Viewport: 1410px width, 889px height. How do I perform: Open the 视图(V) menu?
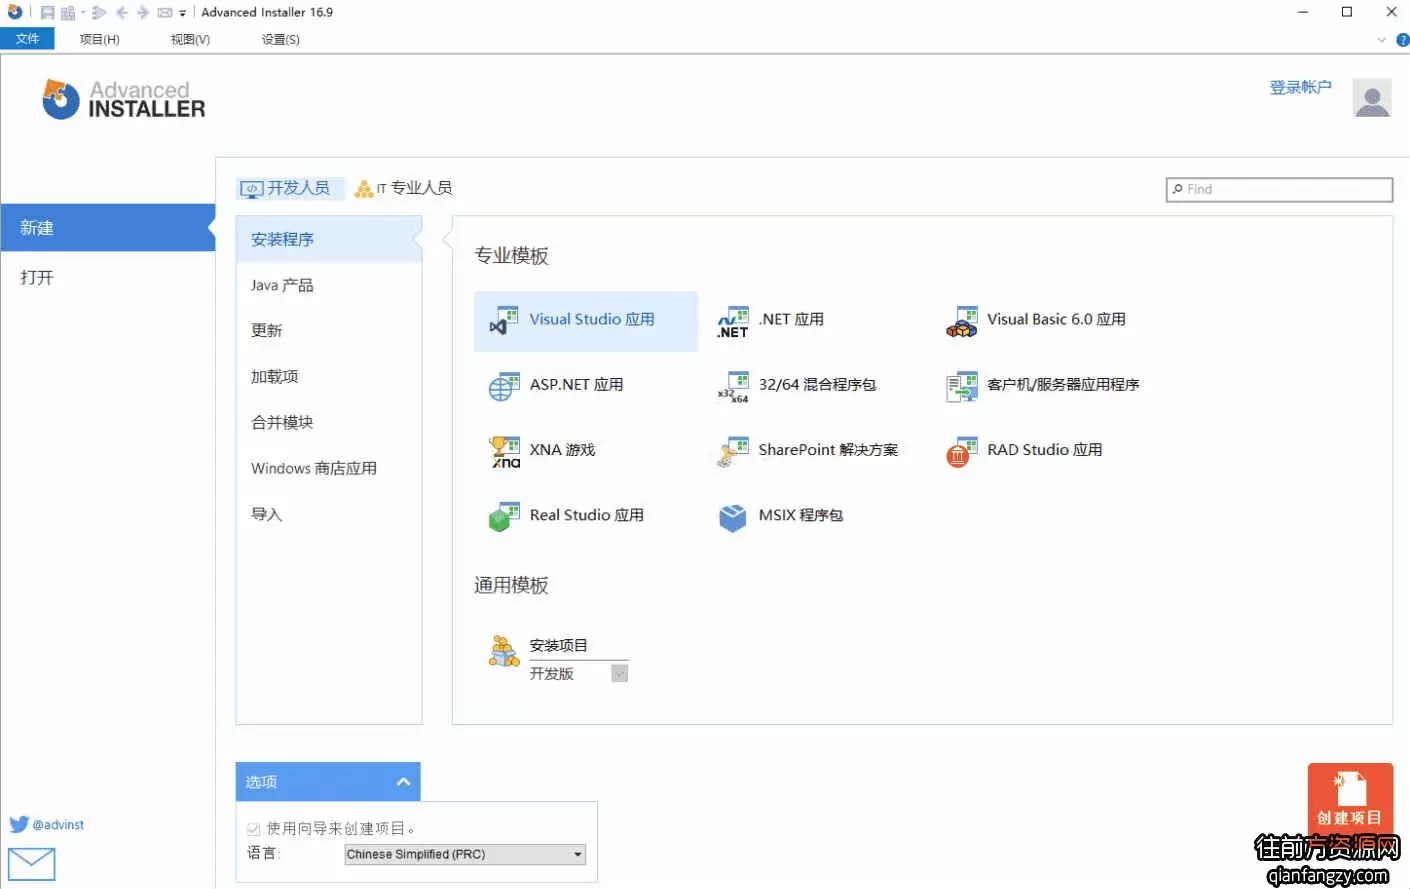click(x=190, y=40)
